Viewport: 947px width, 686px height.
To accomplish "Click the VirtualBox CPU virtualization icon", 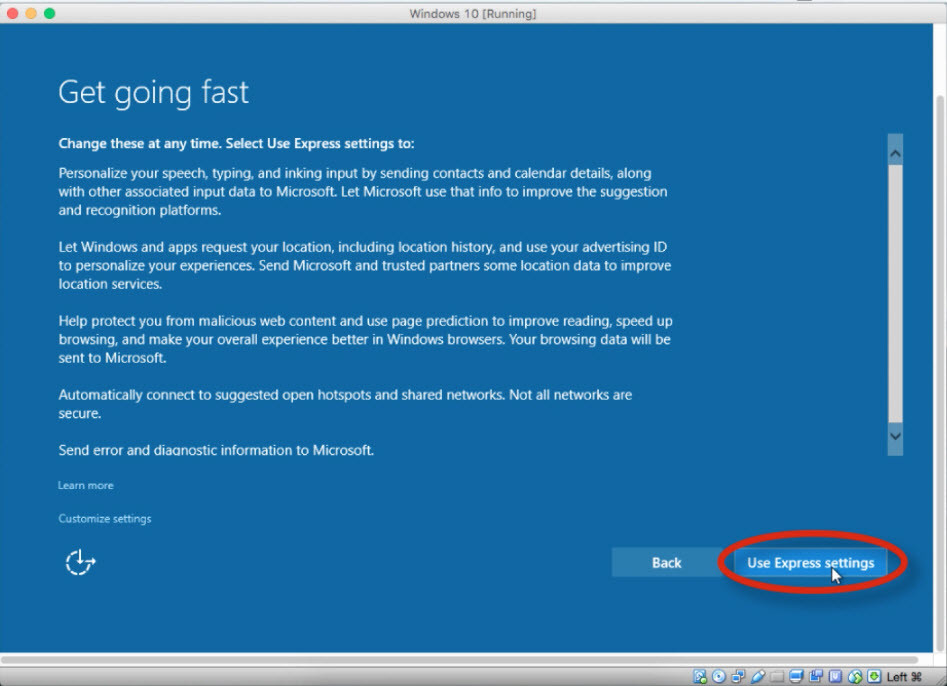I will click(x=835, y=676).
